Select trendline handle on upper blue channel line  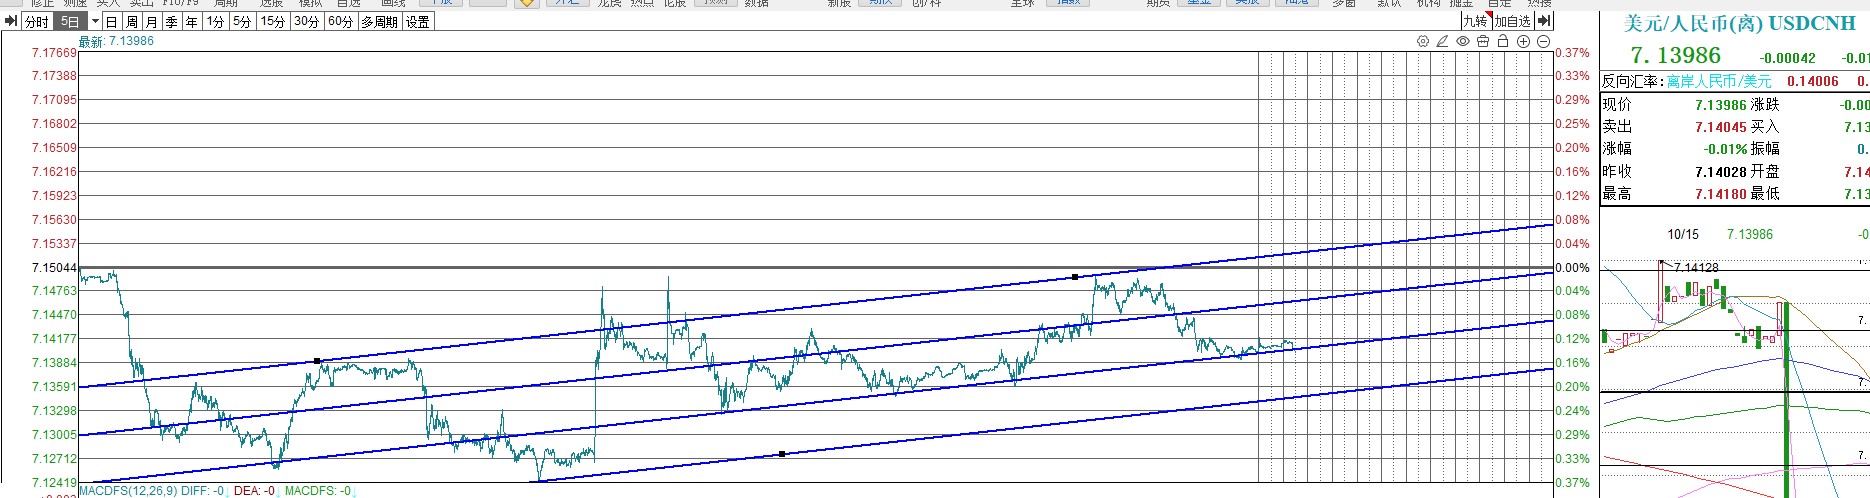(1075, 276)
